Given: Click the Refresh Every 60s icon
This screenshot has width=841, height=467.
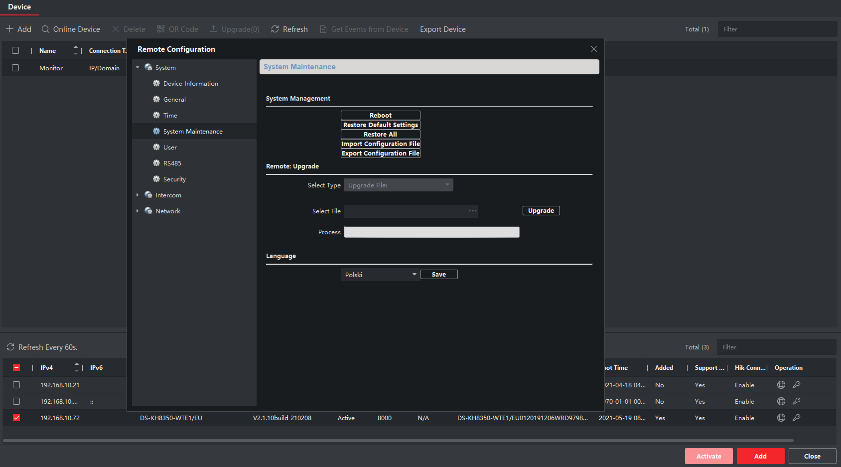Looking at the screenshot, I should point(11,347).
